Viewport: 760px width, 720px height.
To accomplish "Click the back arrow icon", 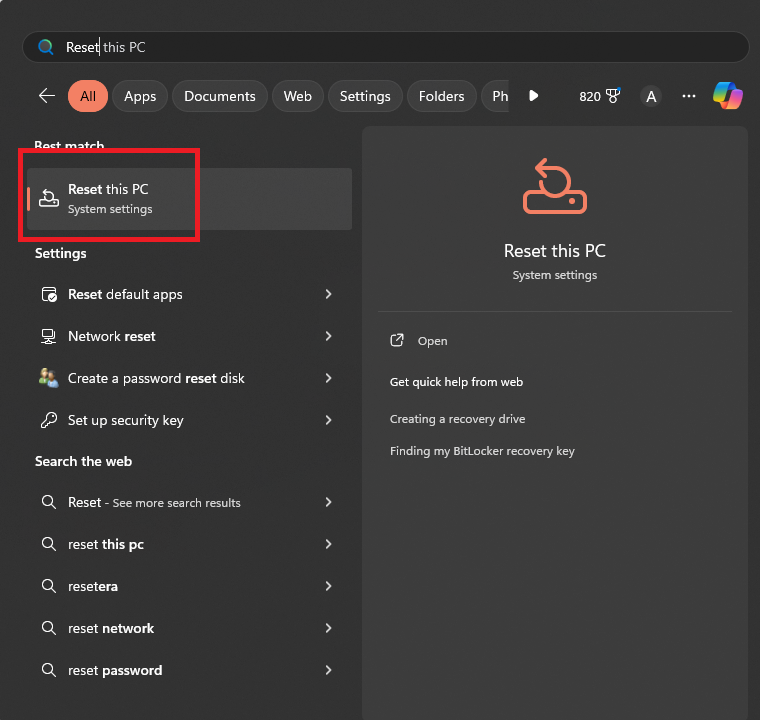I will pyautogui.click(x=47, y=96).
